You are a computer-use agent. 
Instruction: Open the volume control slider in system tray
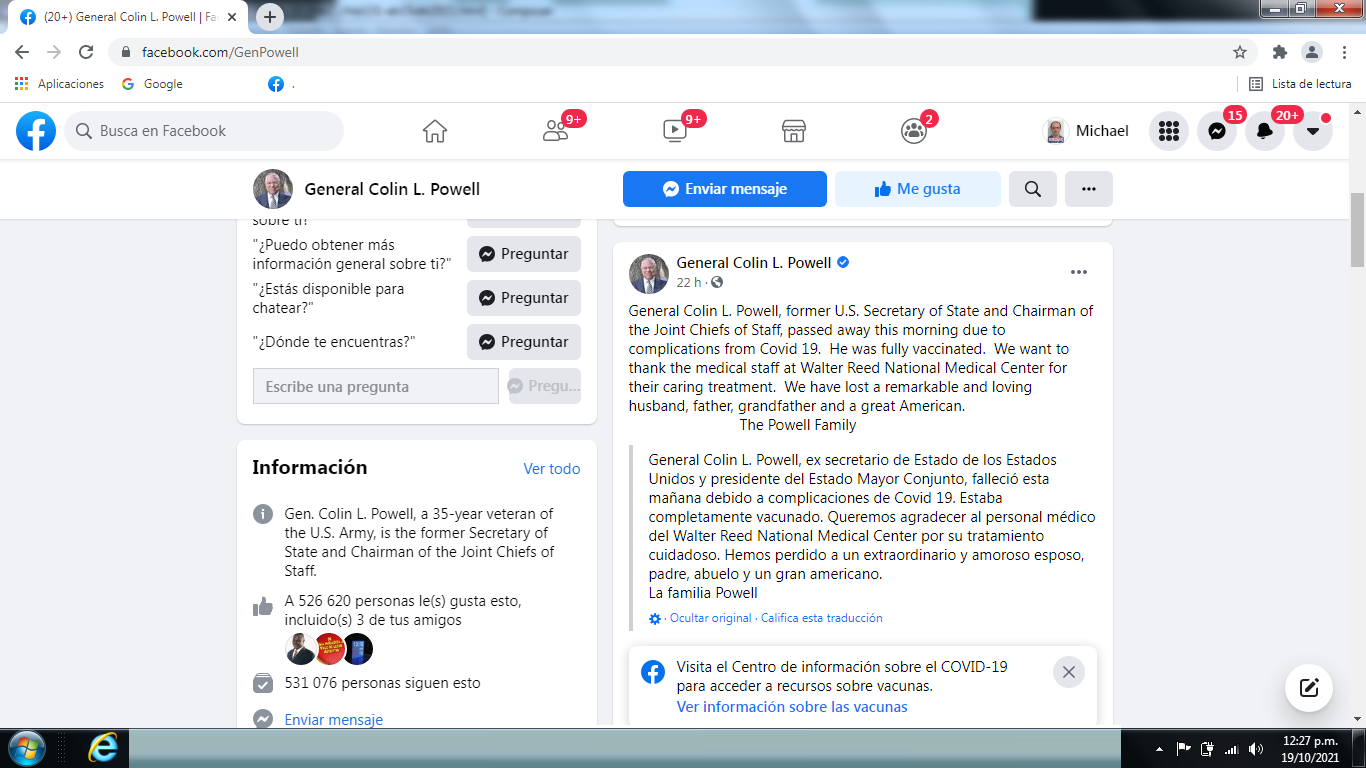point(1257,750)
